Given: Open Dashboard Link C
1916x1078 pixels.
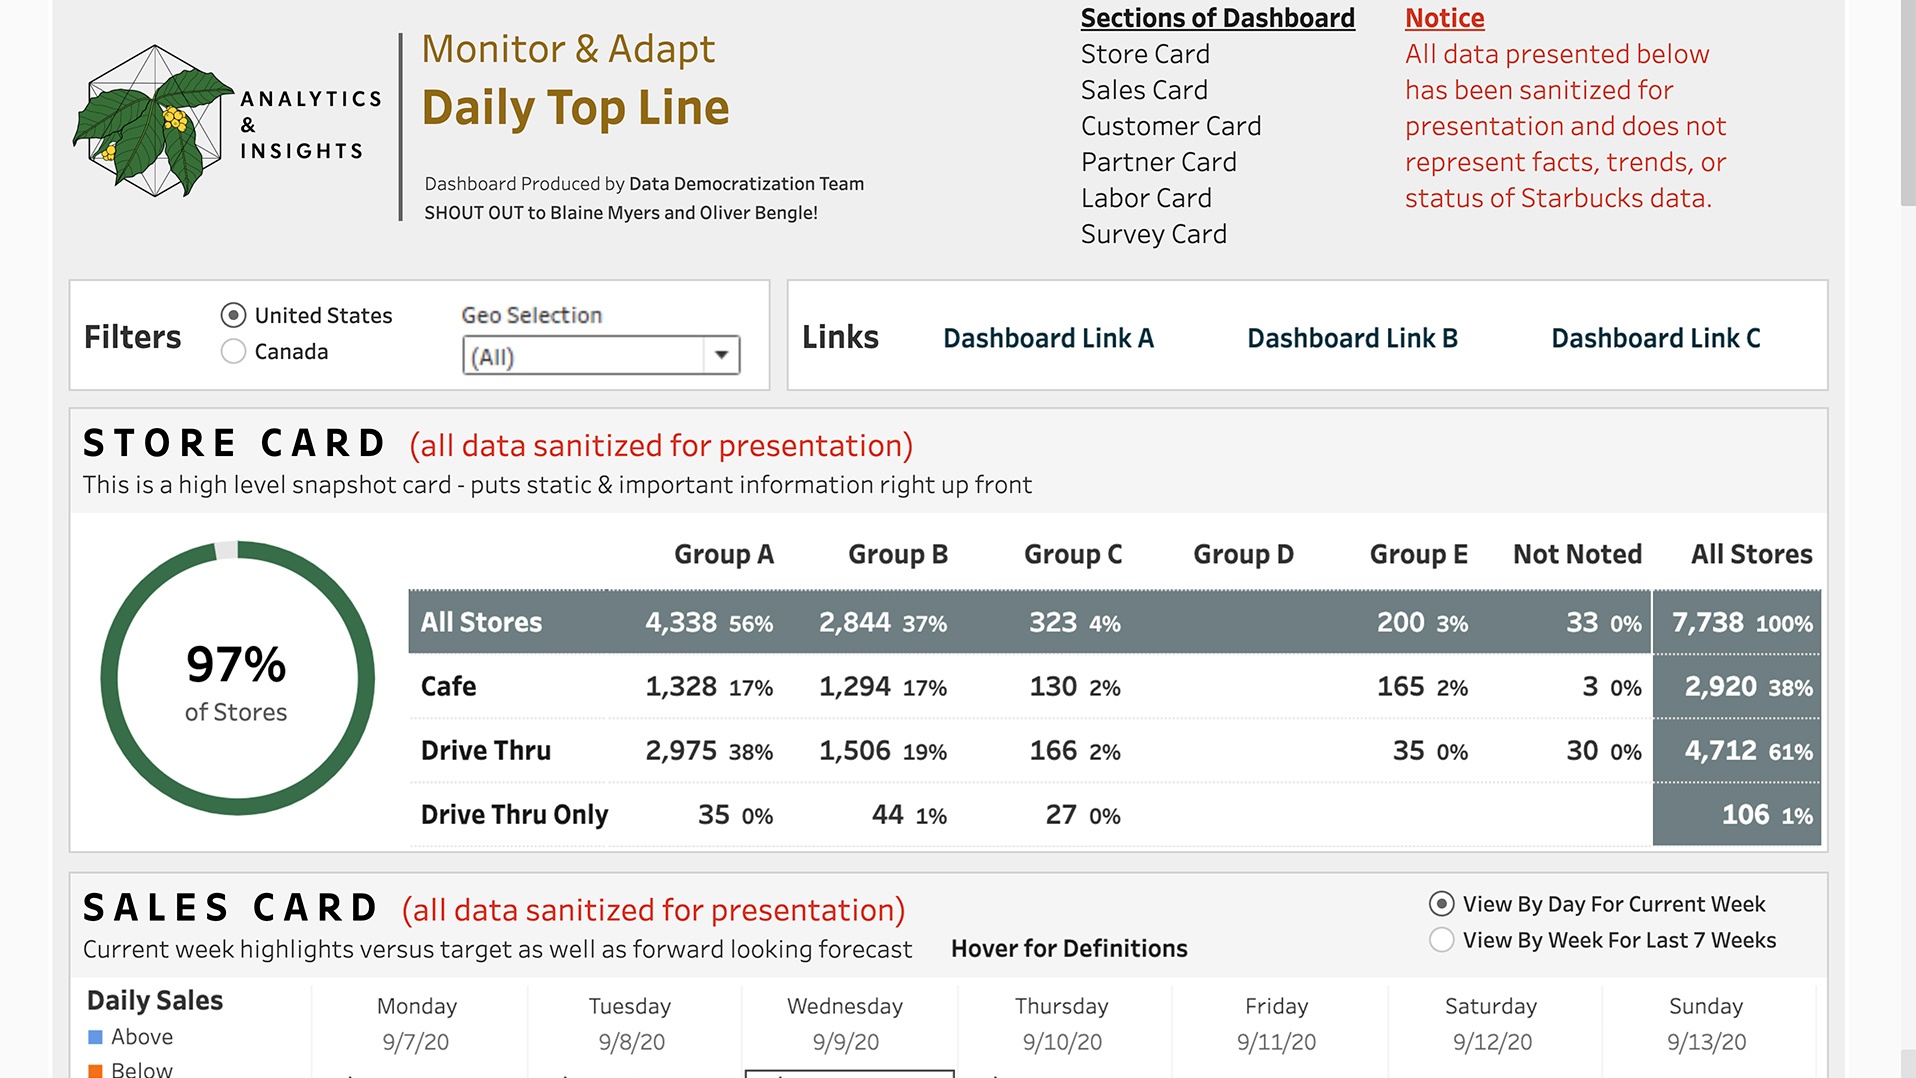Looking at the screenshot, I should click(1655, 338).
